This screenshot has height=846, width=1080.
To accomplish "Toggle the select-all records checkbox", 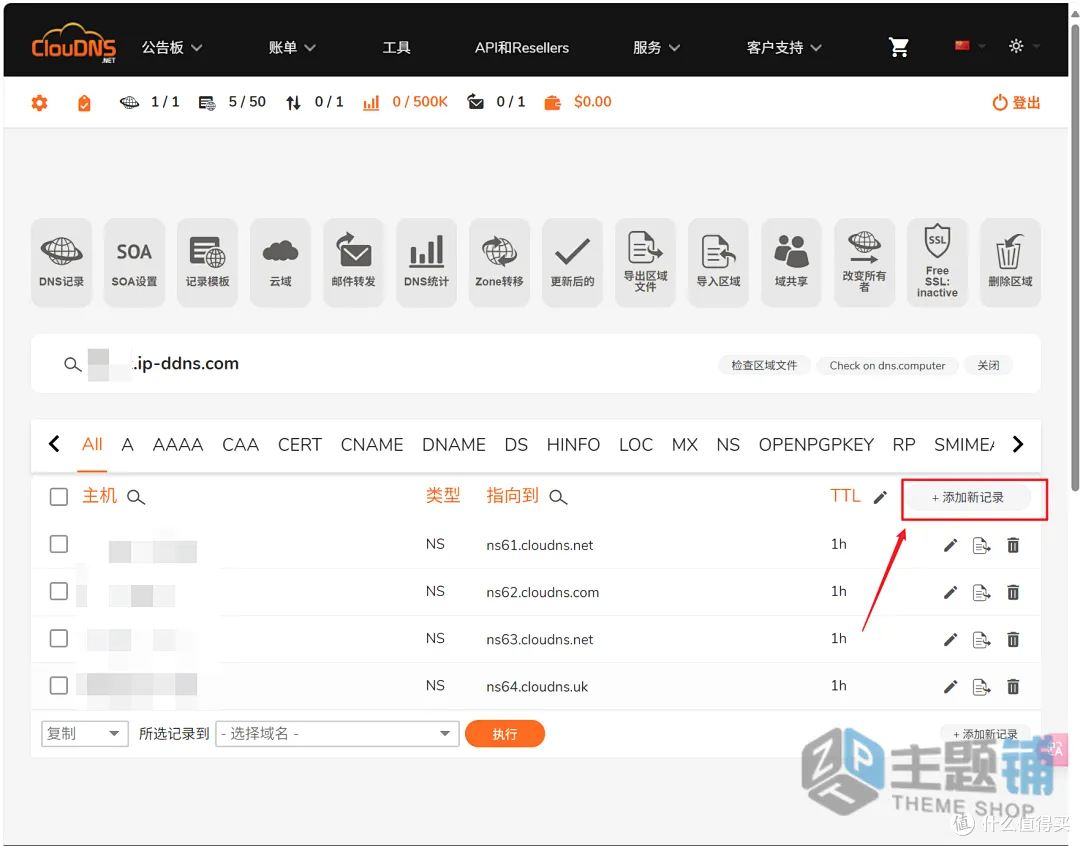I will [x=59, y=497].
